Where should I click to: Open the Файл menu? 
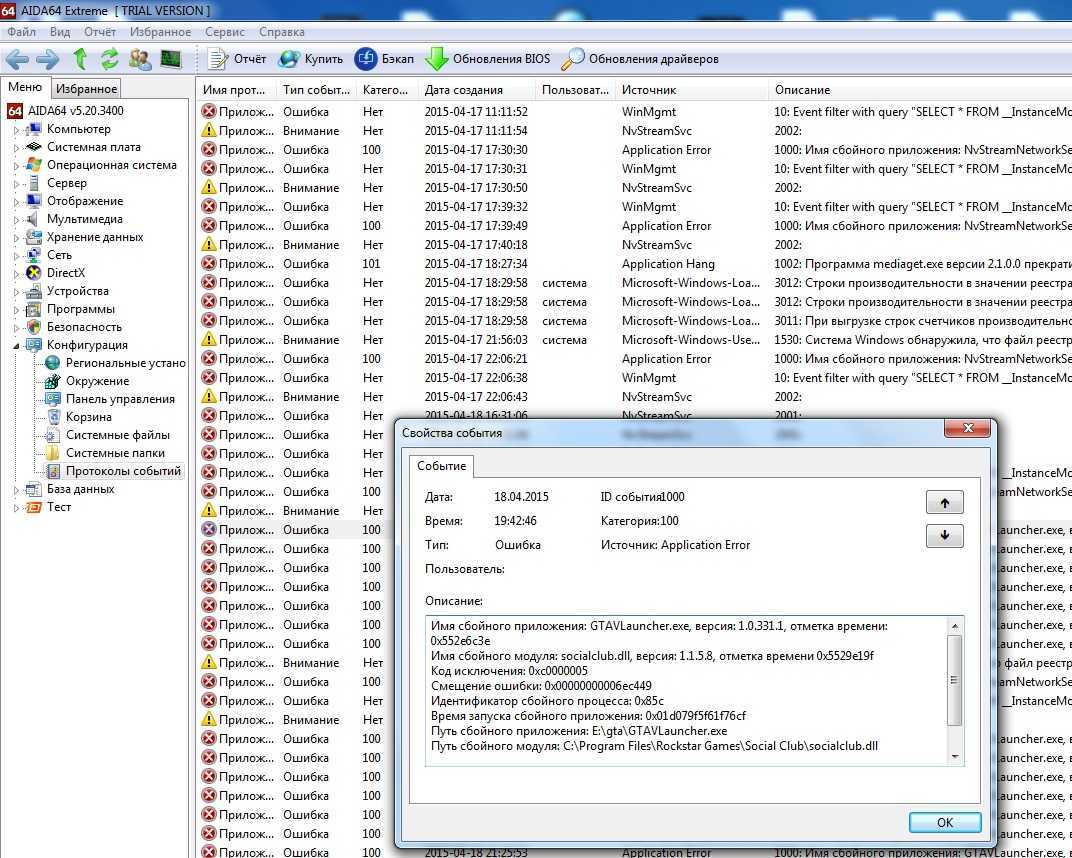coord(21,32)
